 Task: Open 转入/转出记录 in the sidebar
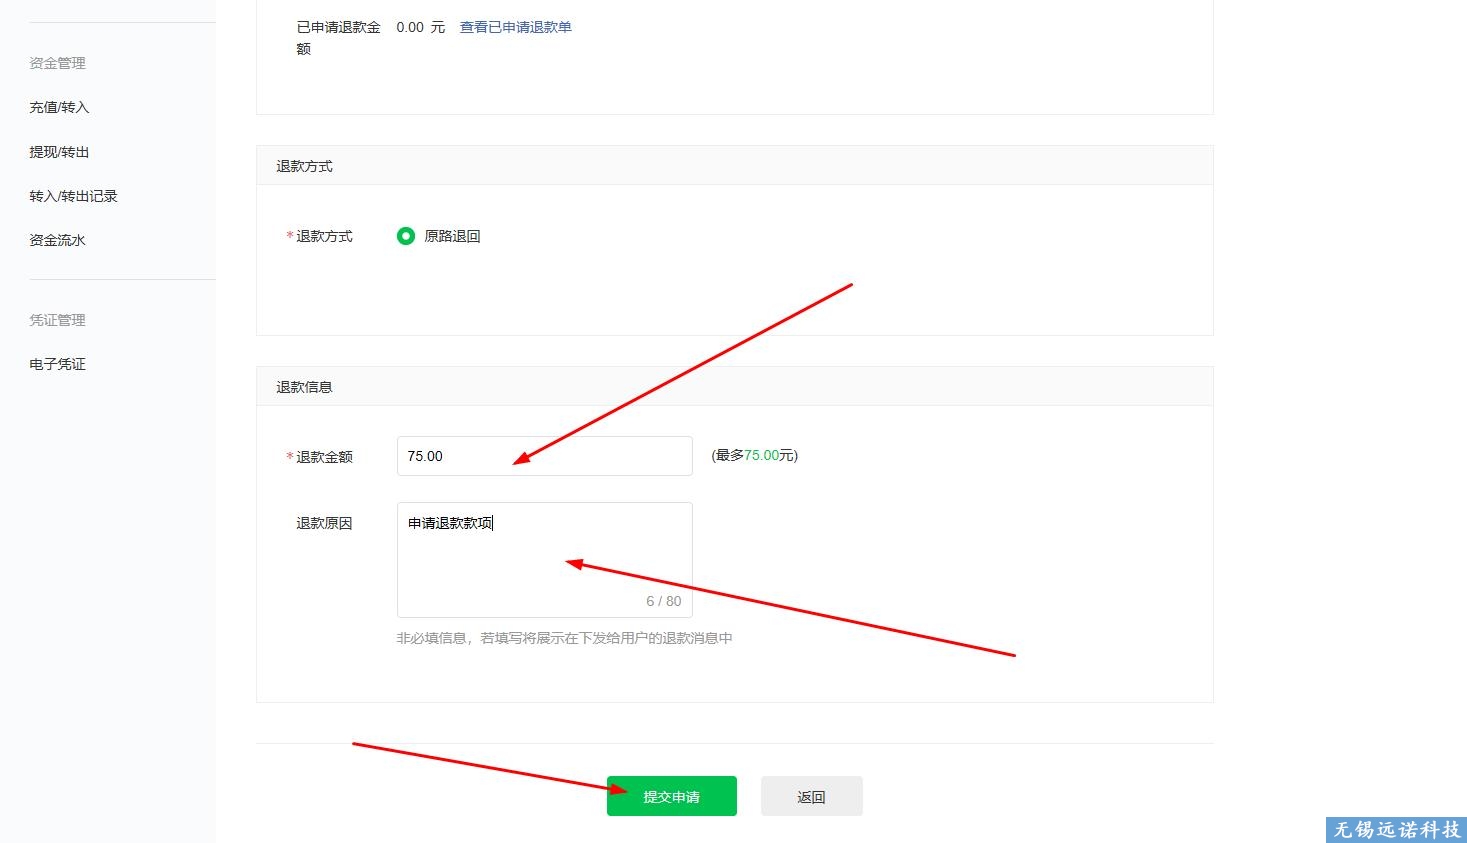coord(73,196)
